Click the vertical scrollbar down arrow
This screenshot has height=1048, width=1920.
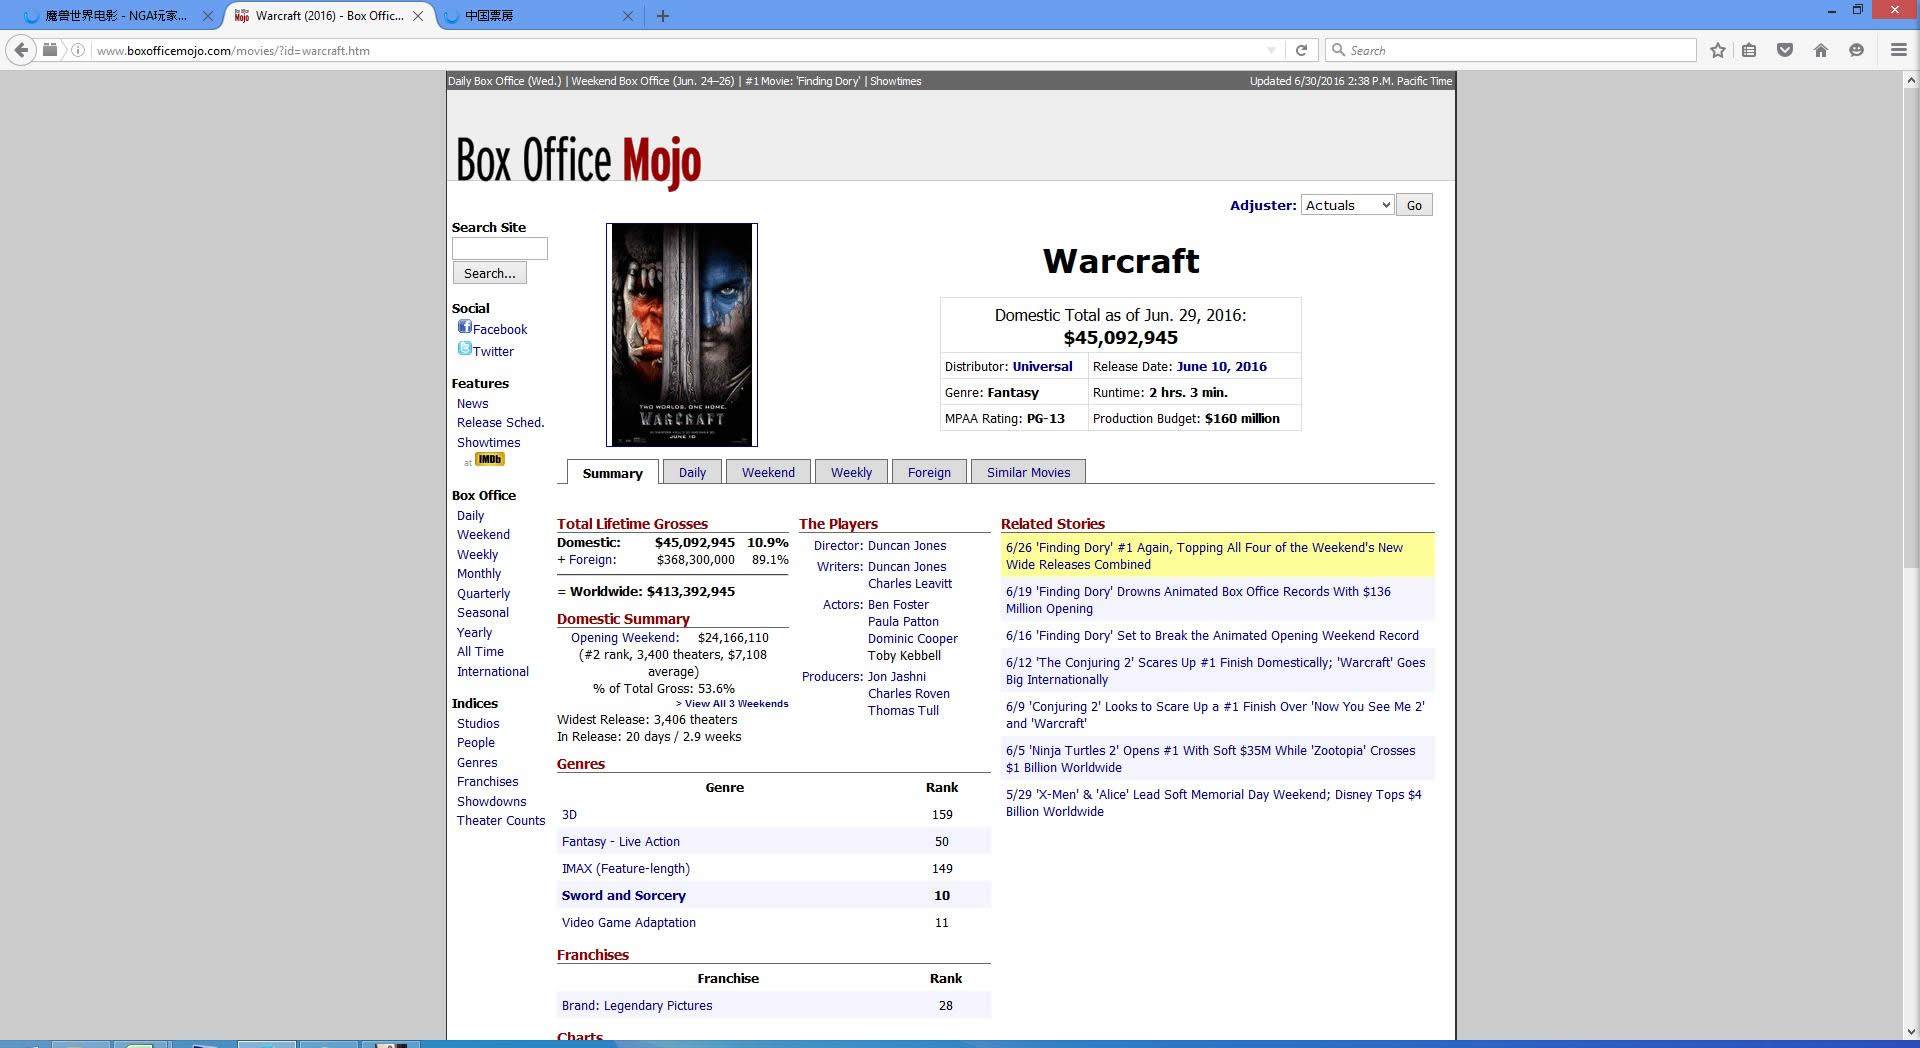1910,1032
